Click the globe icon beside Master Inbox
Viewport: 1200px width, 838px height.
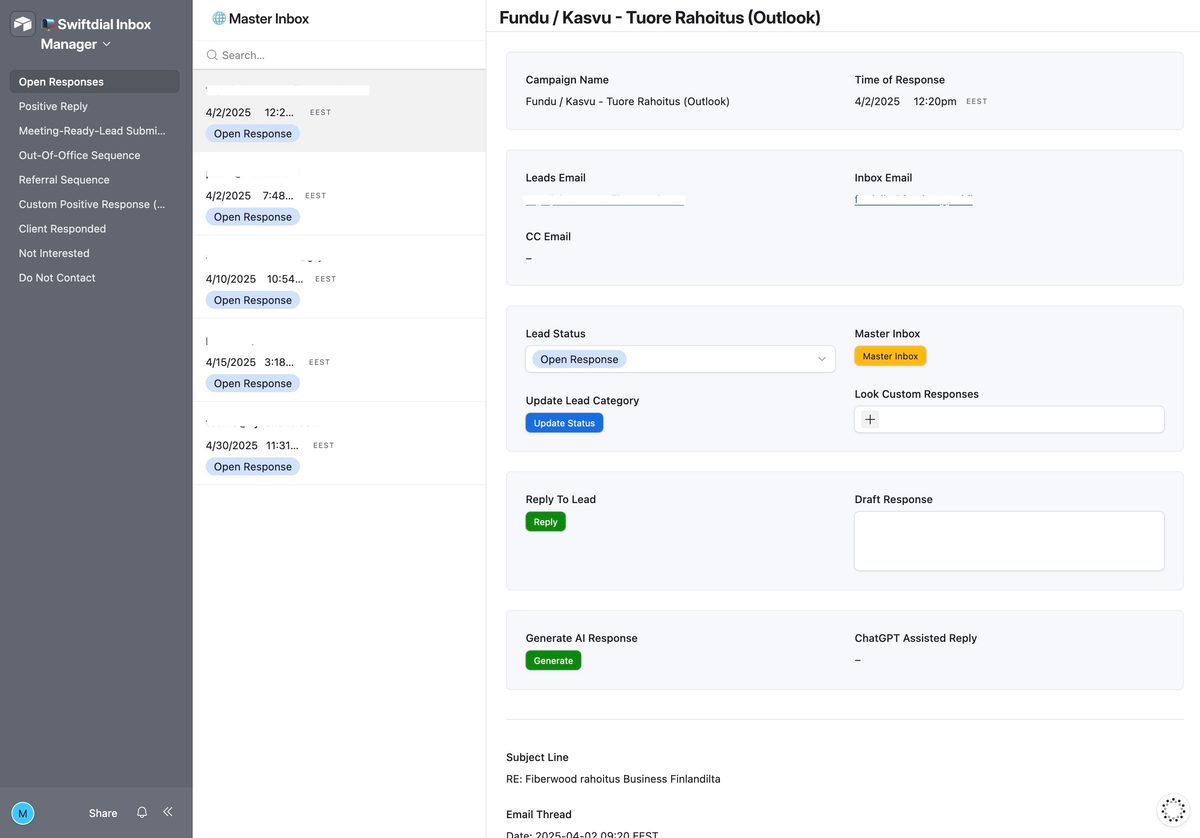[x=216, y=17]
